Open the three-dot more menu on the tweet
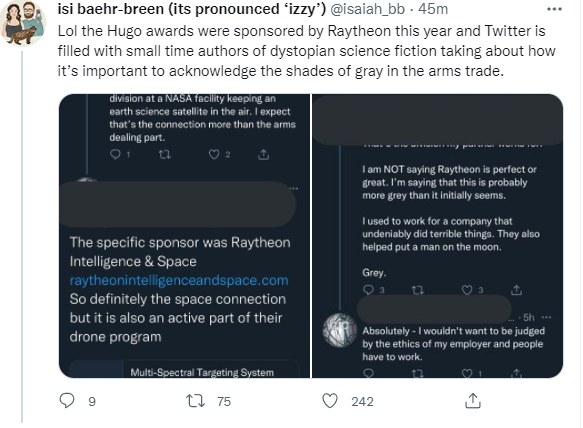This screenshot has width=583, height=428. [554, 9]
